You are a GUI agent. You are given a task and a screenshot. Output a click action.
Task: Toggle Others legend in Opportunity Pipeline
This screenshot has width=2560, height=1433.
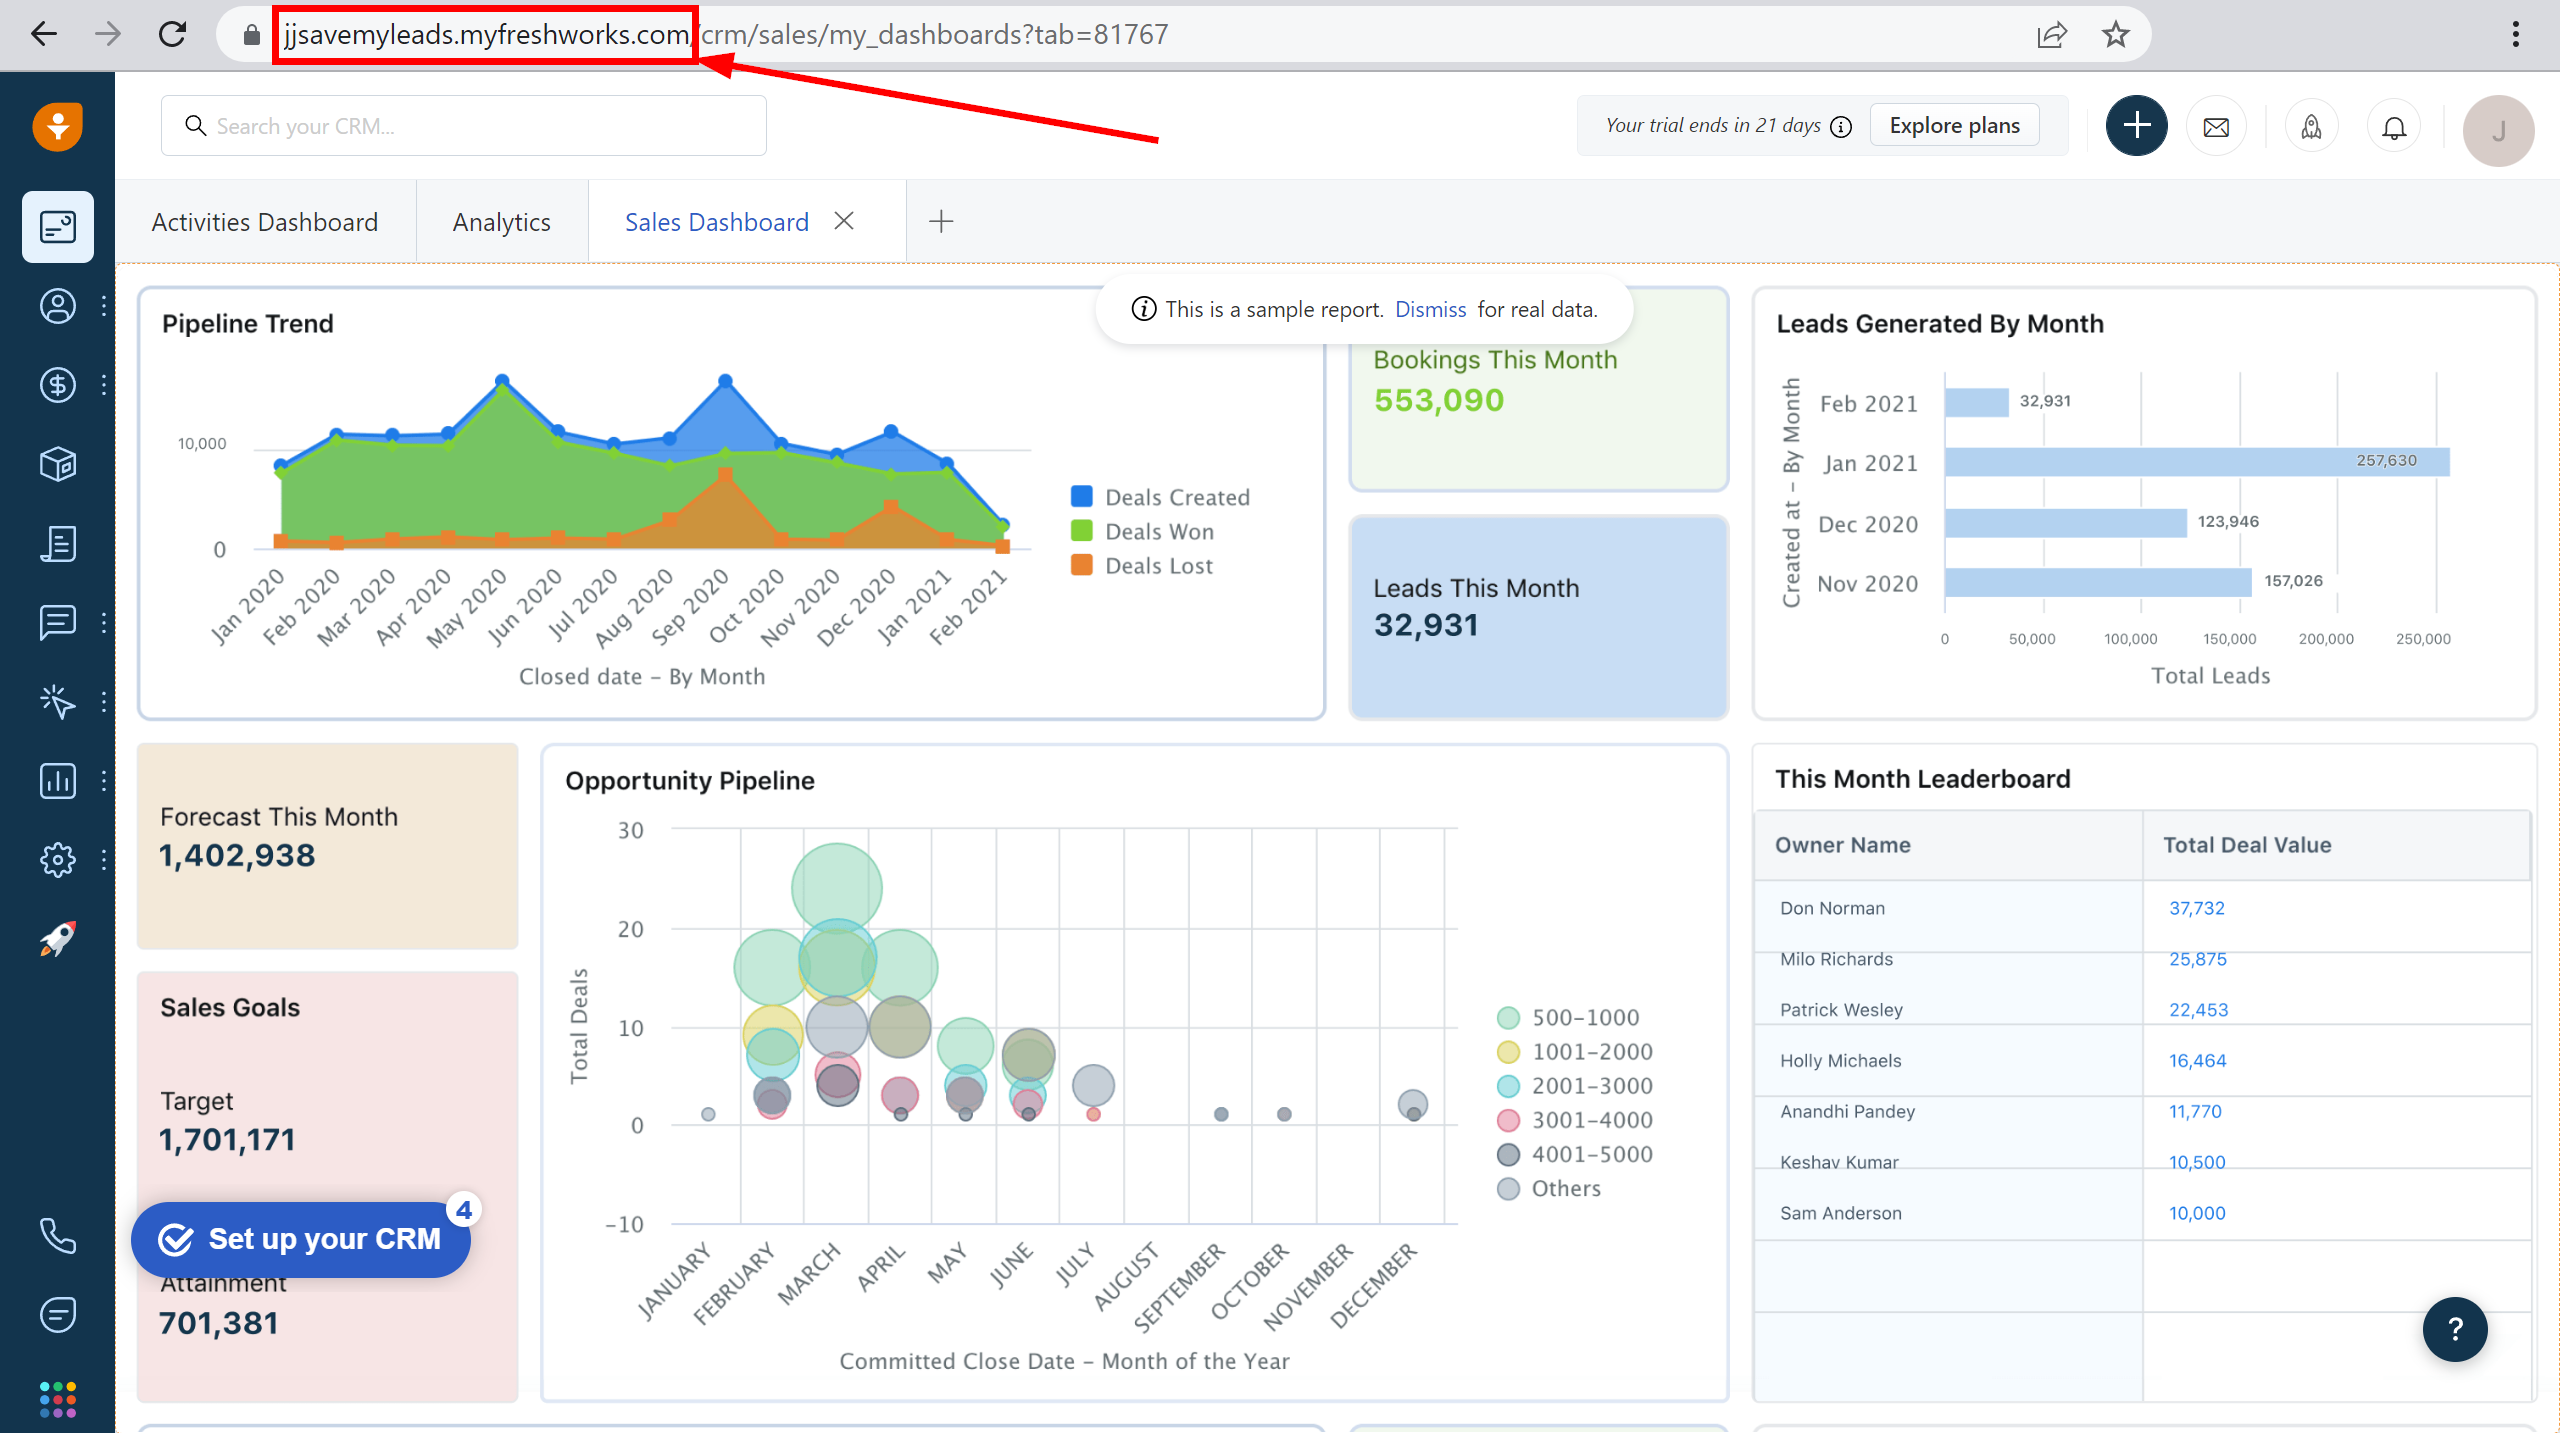point(1509,1189)
